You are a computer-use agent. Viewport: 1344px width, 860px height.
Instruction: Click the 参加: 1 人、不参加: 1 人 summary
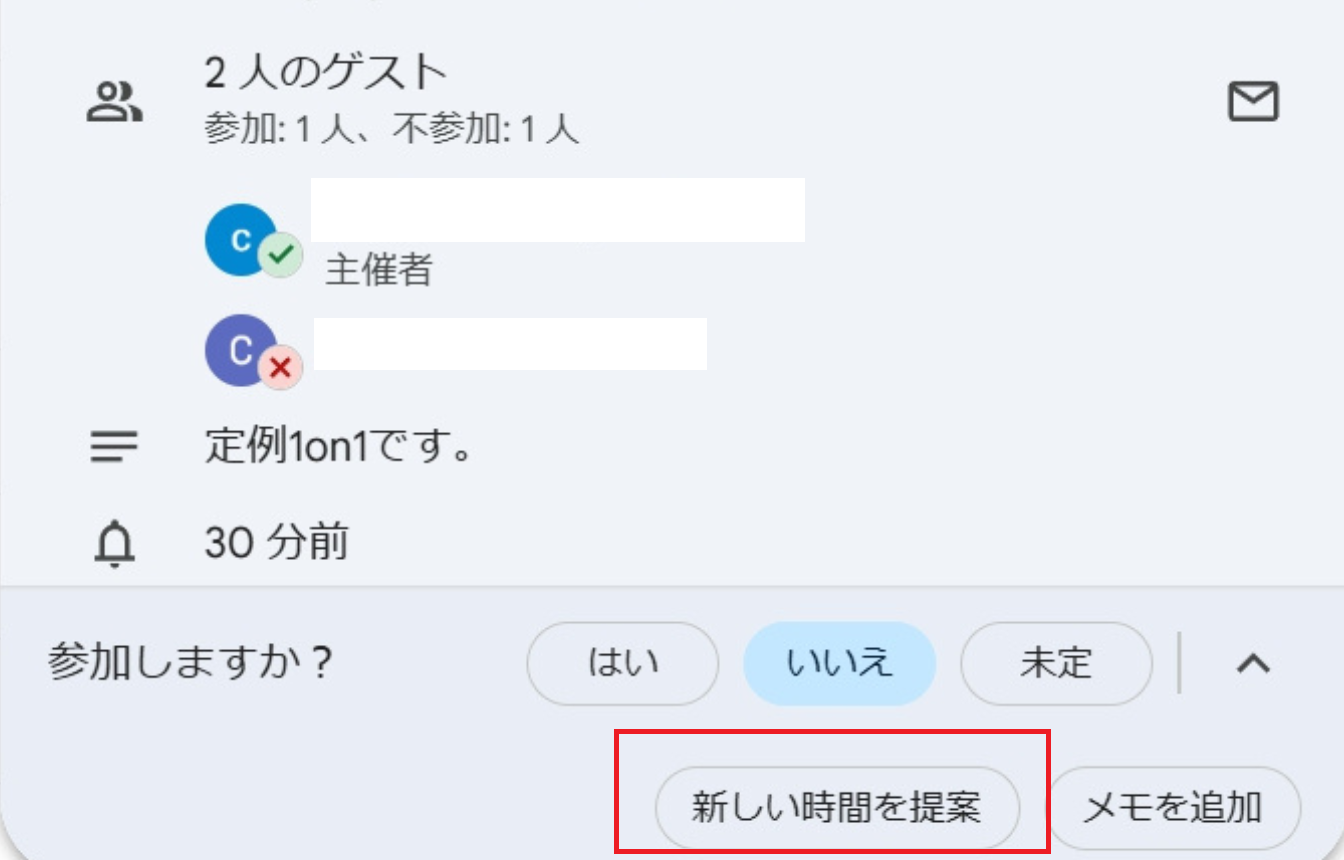(x=392, y=129)
